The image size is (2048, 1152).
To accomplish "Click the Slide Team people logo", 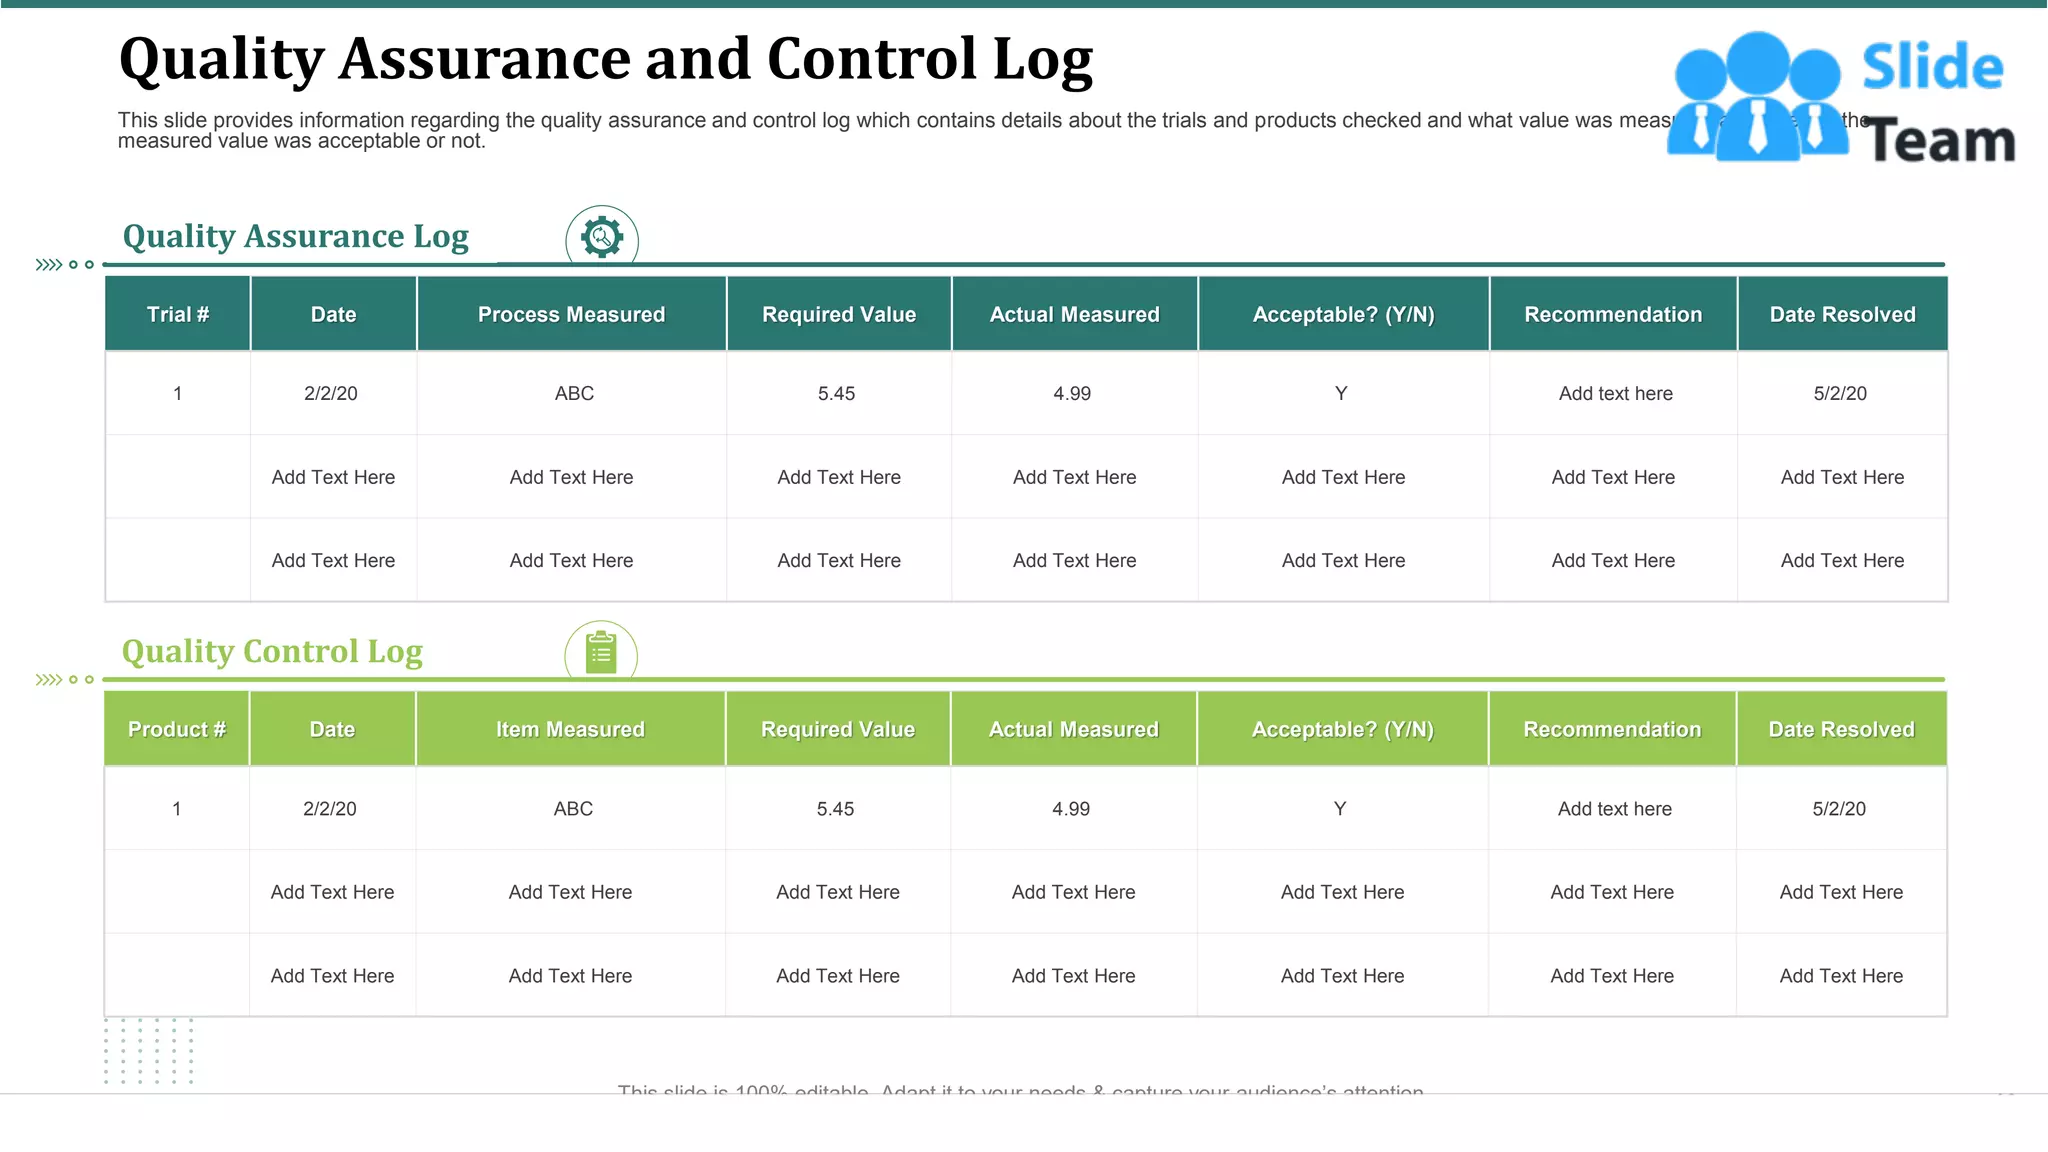I will 1757,98.
